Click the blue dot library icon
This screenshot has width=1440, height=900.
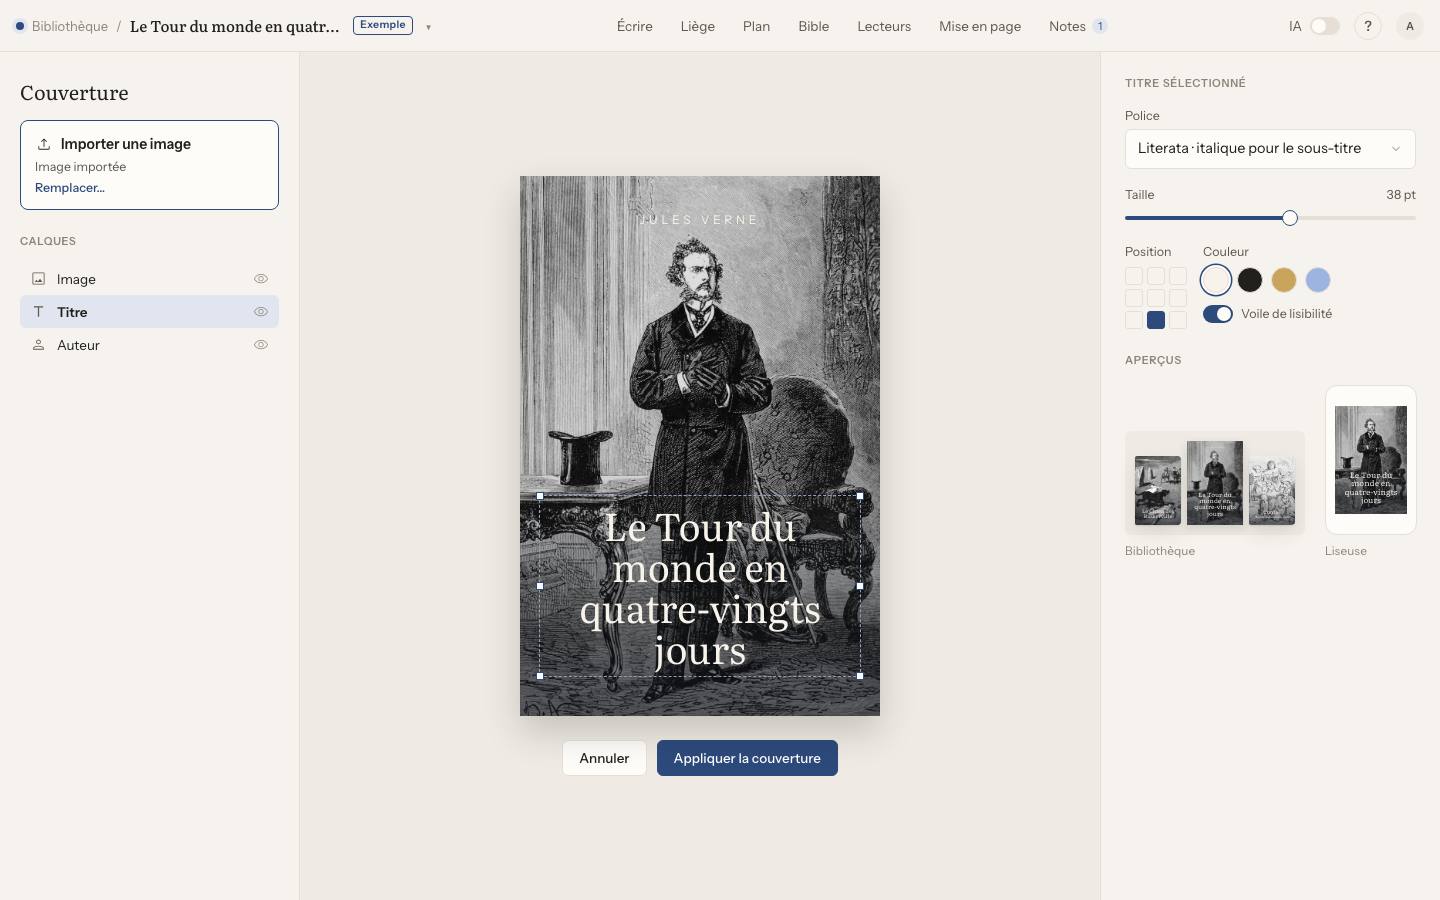coord(19,26)
